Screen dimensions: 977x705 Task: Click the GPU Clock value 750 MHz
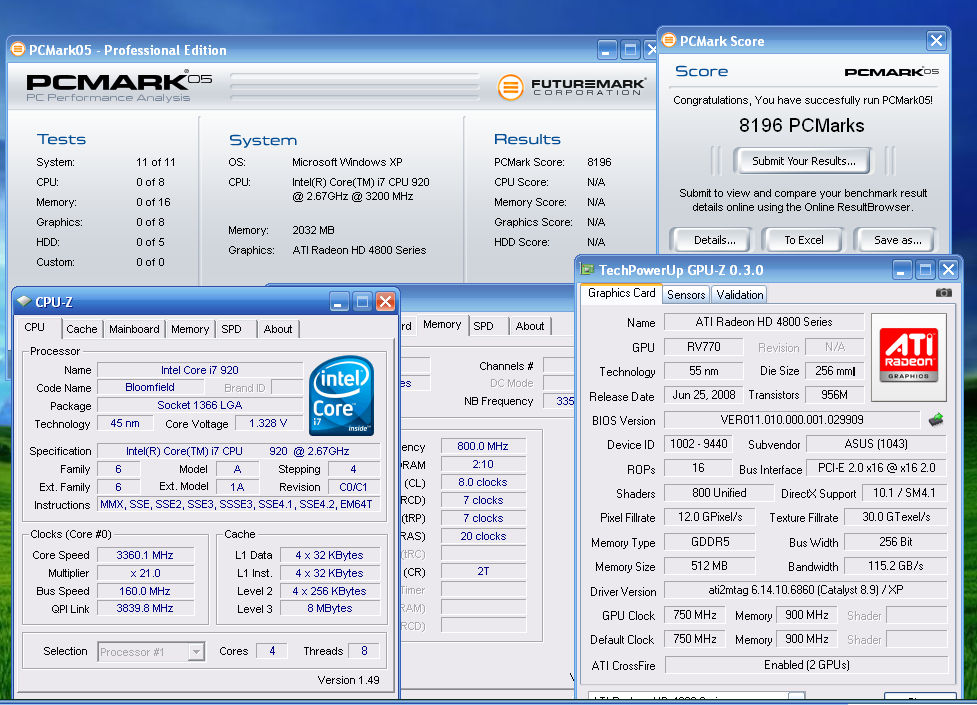pos(695,615)
